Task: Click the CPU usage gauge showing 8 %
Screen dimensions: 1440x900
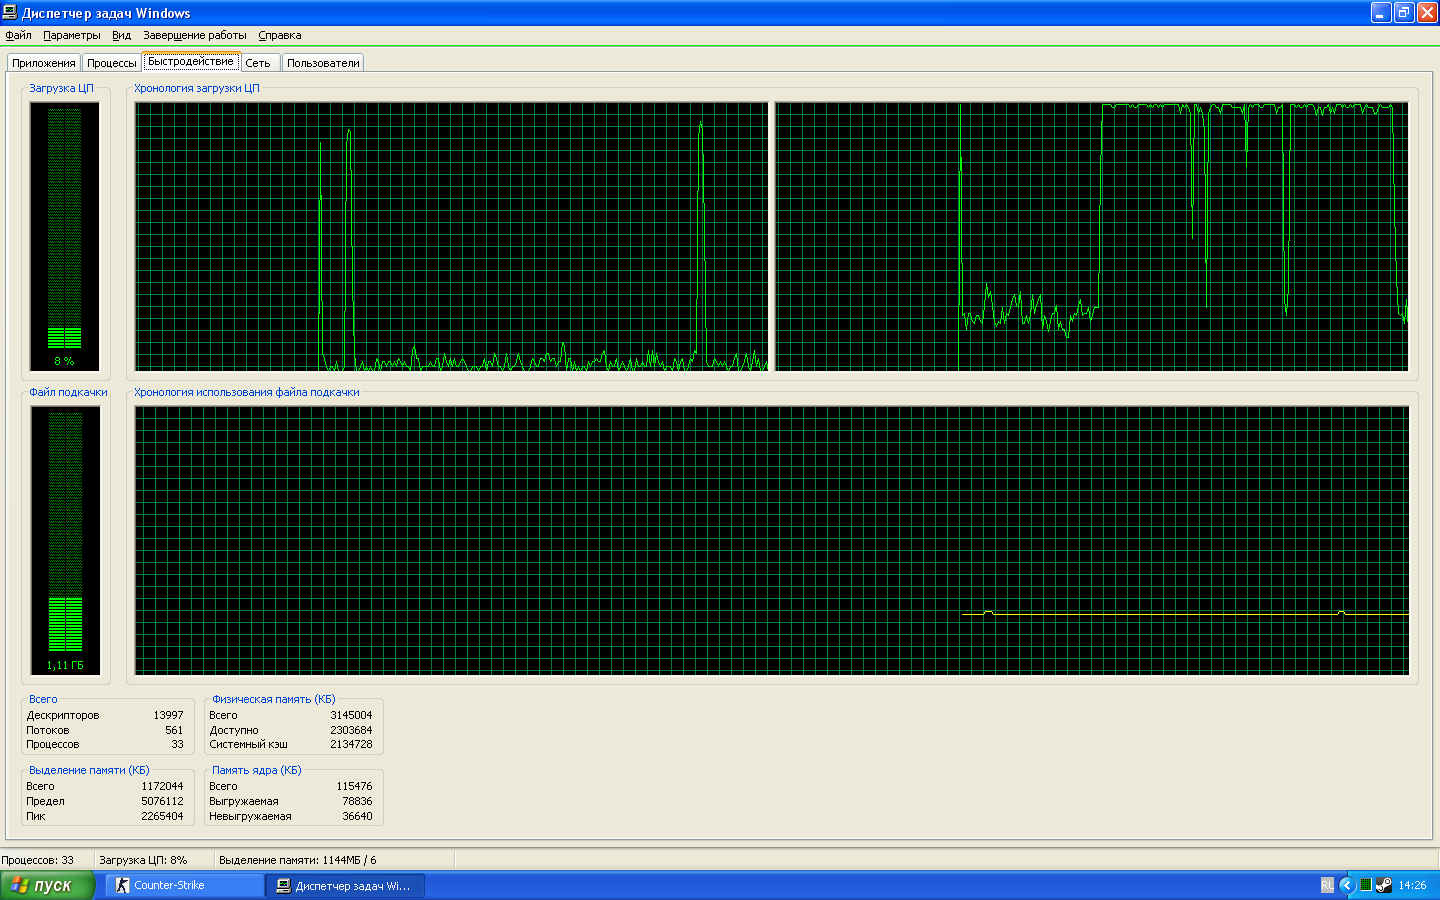Action: coord(64,236)
